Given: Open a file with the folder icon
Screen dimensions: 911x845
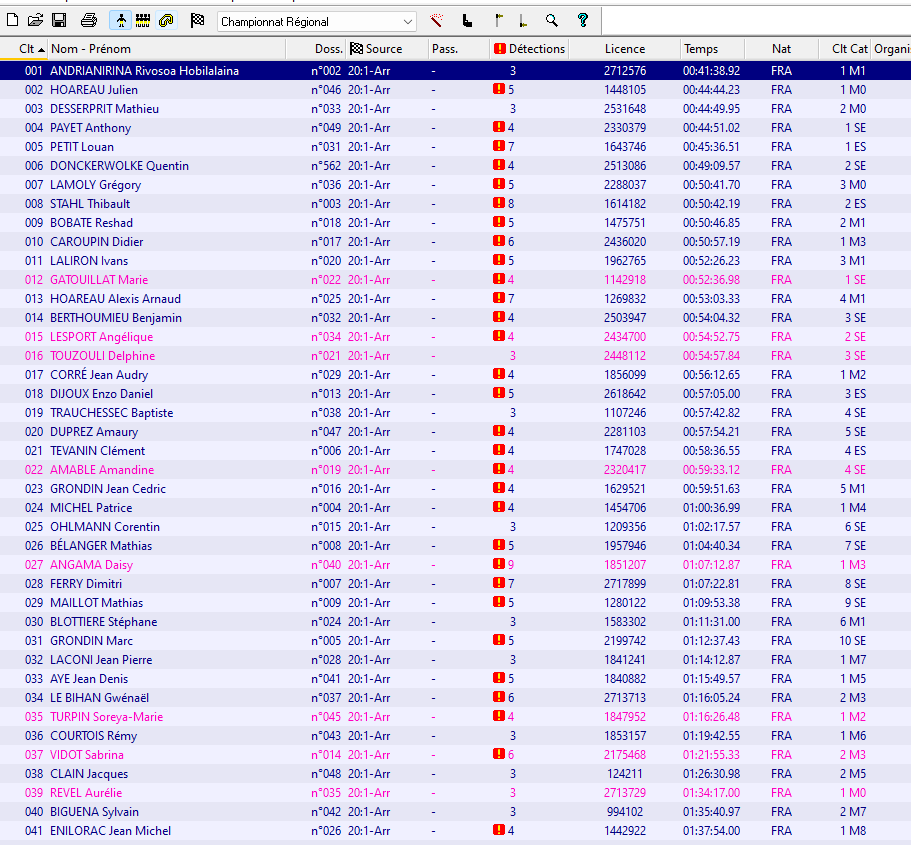Looking at the screenshot, I should click(35, 21).
